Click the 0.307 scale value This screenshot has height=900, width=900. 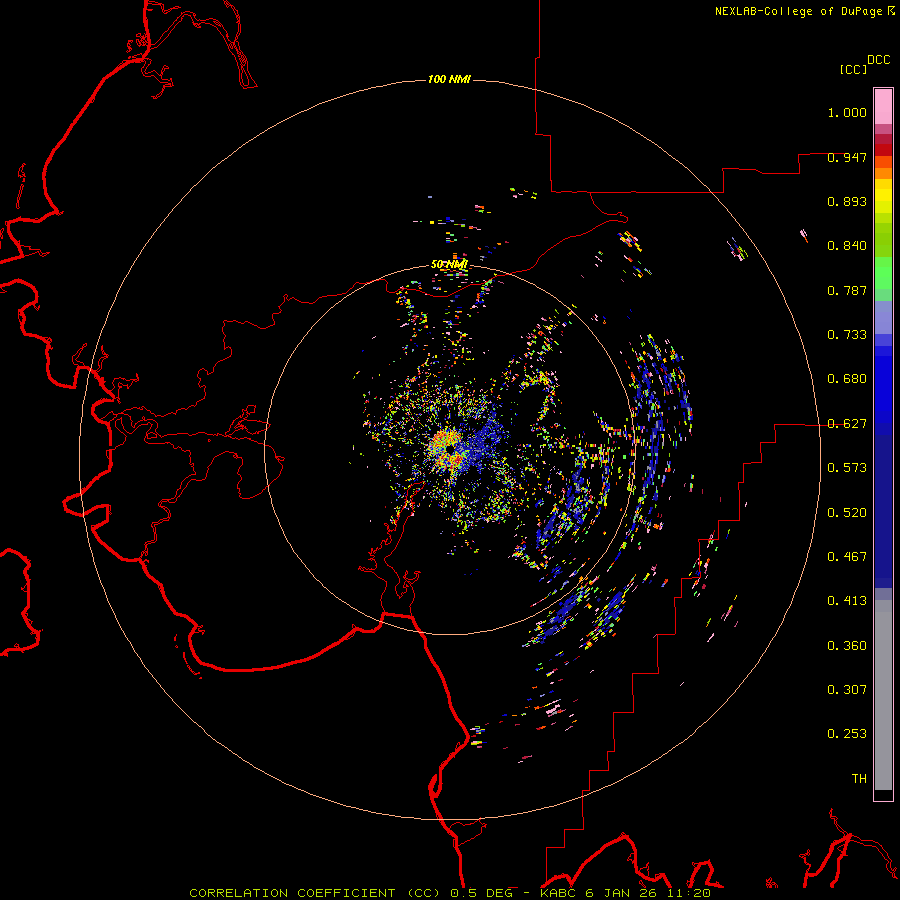click(x=847, y=689)
